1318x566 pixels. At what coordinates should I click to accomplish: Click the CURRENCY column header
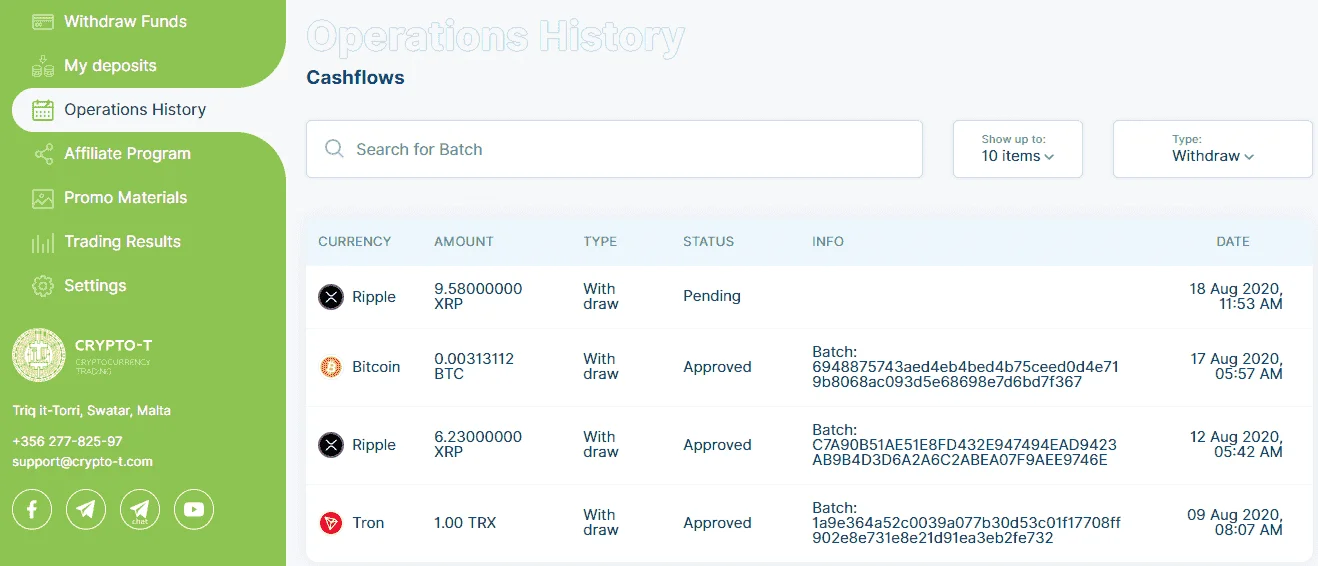tap(354, 242)
